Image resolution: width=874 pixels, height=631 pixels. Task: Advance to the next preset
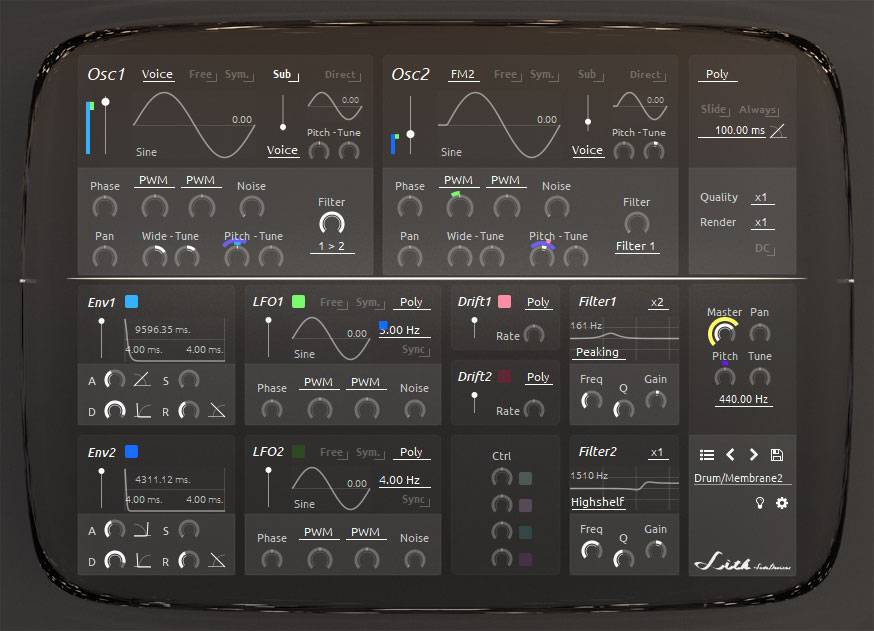click(753, 455)
